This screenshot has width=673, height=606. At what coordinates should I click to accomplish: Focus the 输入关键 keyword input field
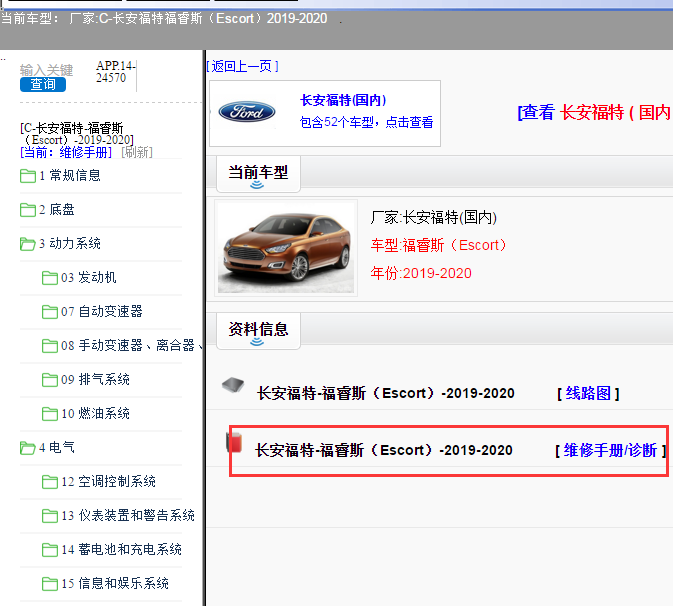46,70
